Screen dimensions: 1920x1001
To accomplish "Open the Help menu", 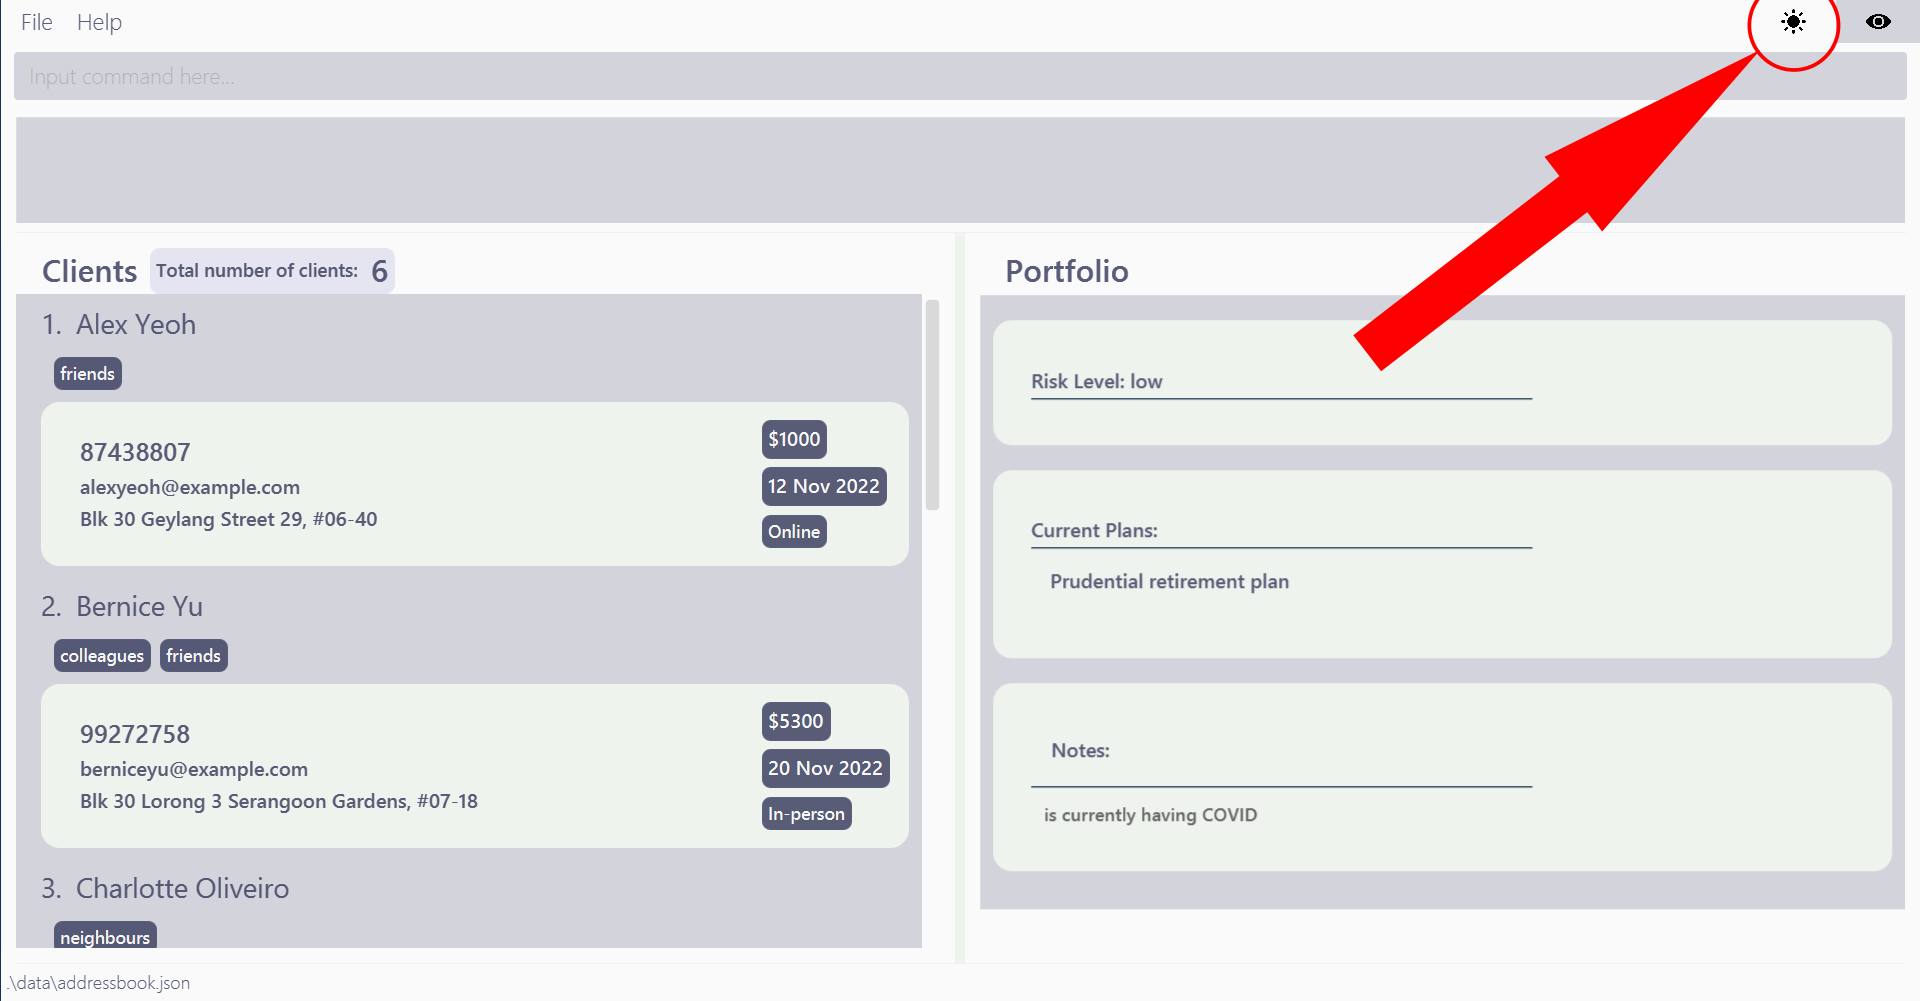I will (99, 22).
